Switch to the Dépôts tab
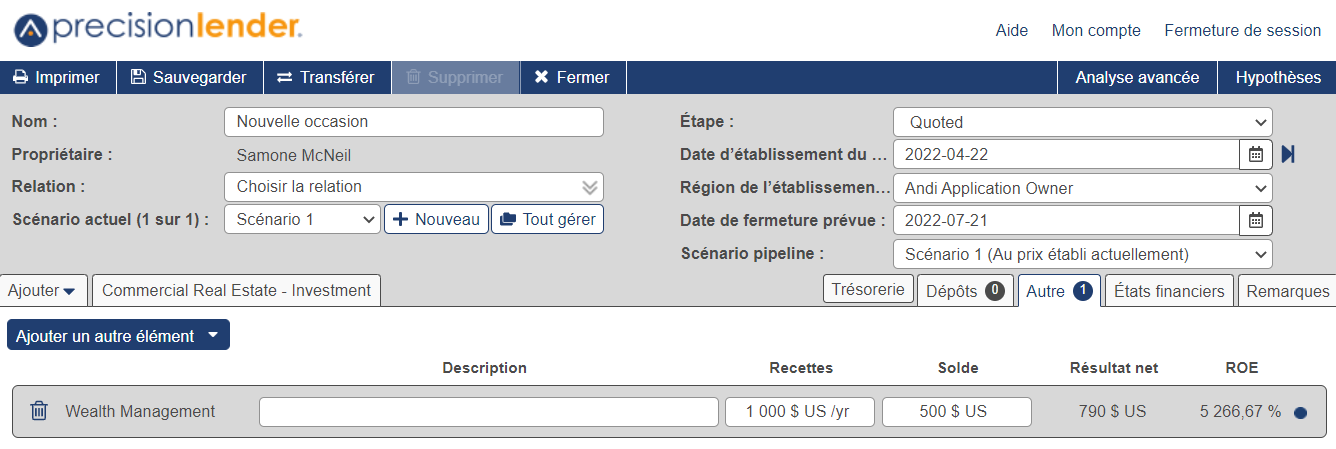 (965, 291)
